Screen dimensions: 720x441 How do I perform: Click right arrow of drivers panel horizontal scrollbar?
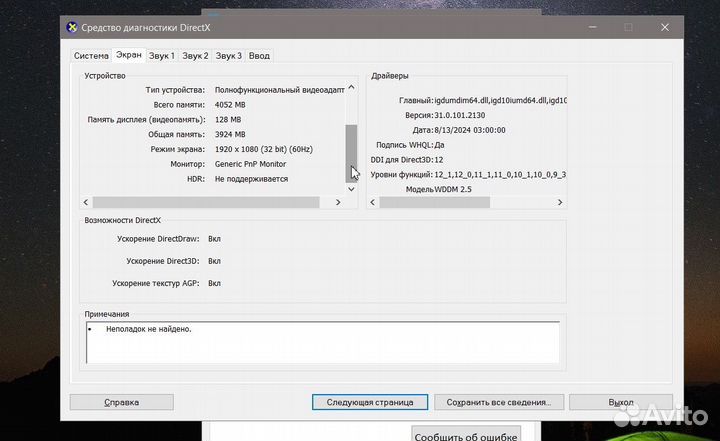coord(560,202)
